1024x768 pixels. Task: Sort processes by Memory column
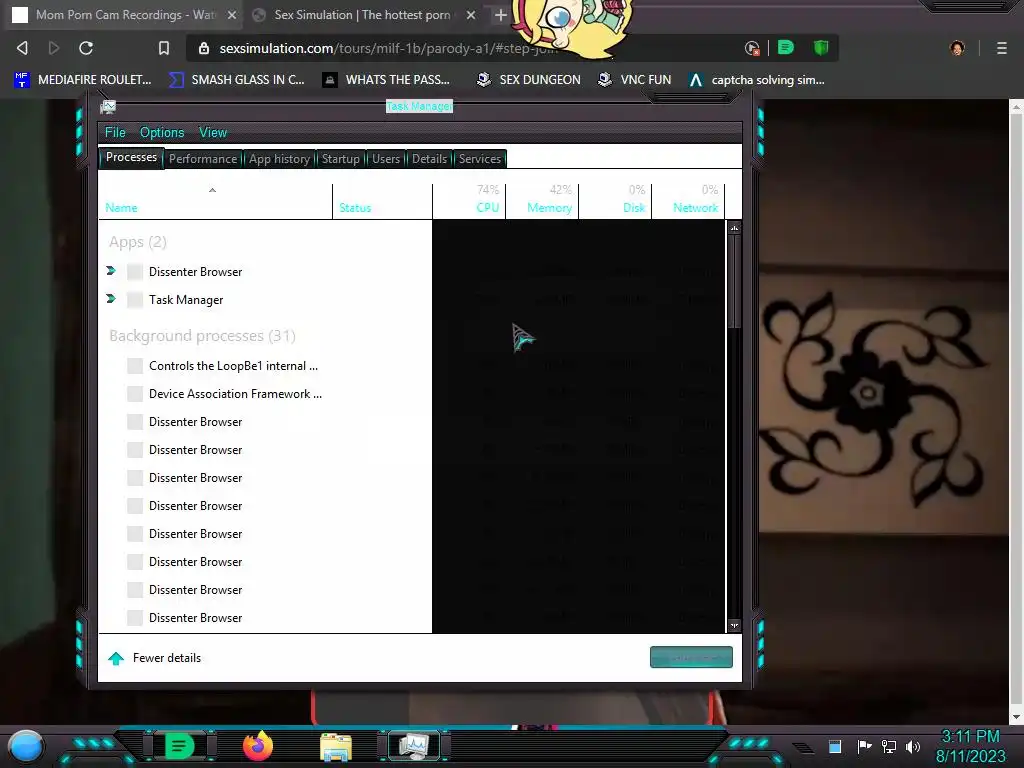point(542,201)
